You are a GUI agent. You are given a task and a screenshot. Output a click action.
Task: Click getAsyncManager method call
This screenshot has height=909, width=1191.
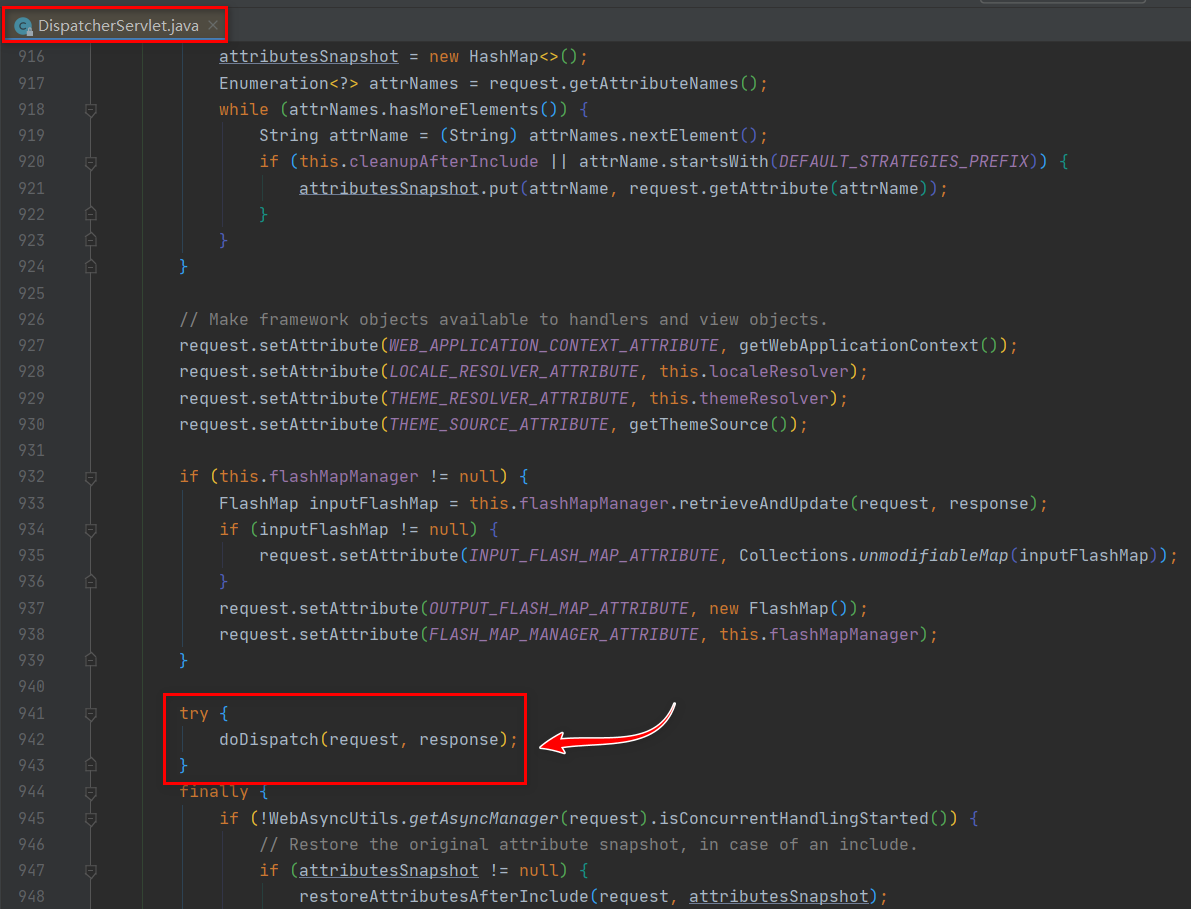pyautogui.click(x=483, y=819)
